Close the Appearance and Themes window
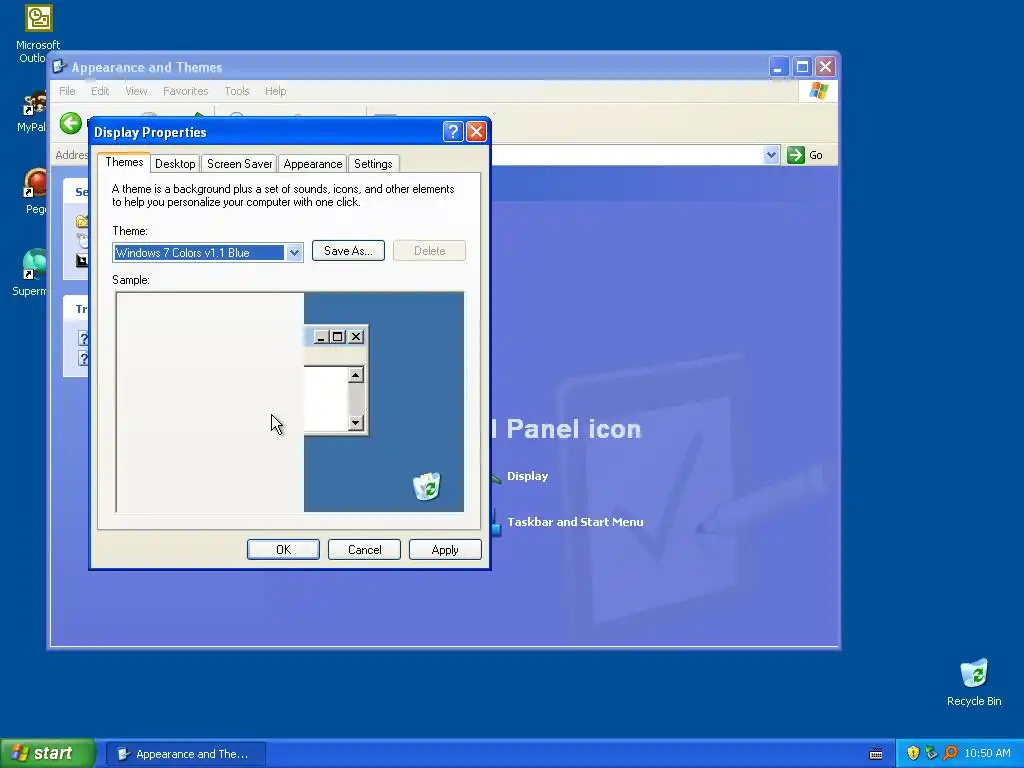The image size is (1024, 768). (x=825, y=67)
